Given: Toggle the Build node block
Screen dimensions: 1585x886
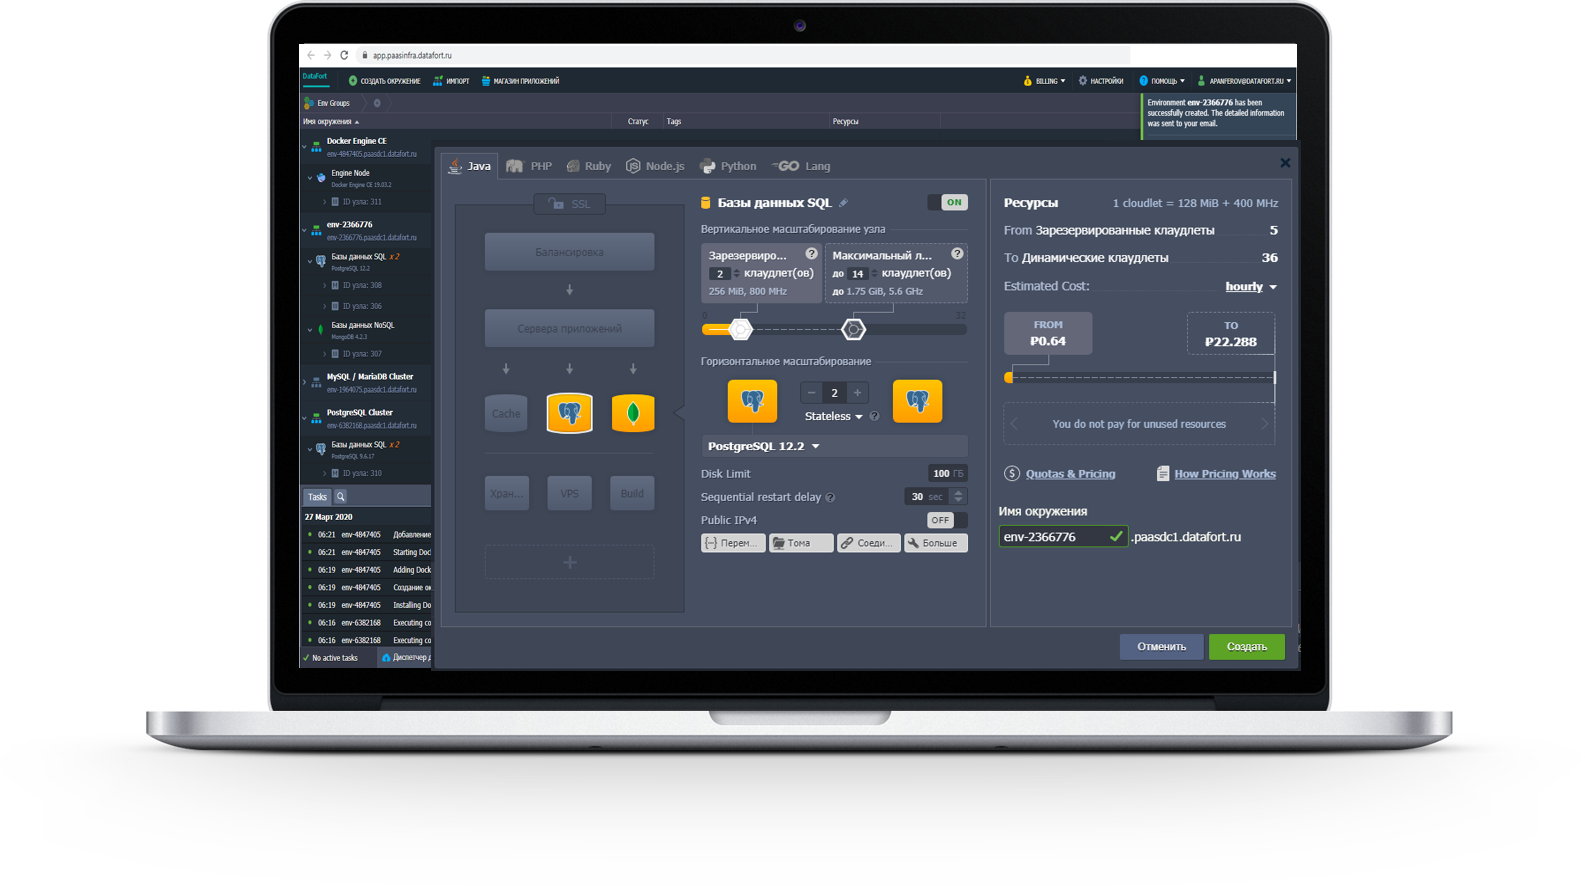Looking at the screenshot, I should [x=632, y=493].
